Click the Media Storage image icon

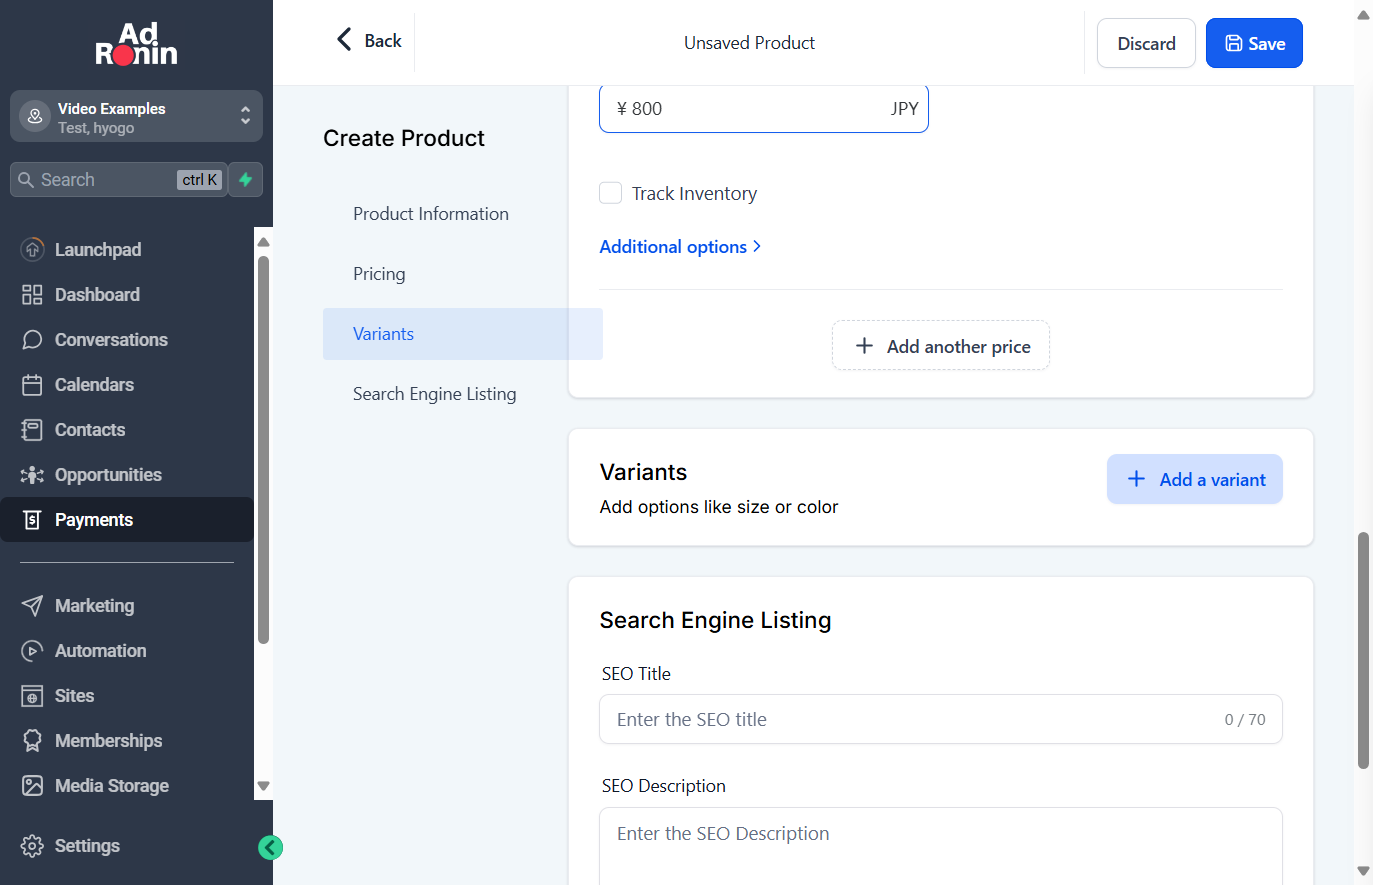(32, 785)
